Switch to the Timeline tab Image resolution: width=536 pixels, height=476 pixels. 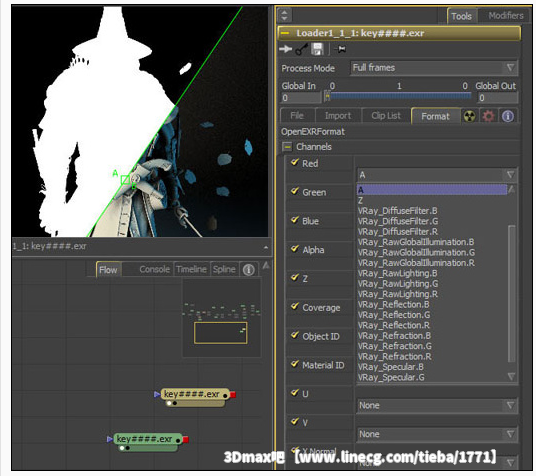(x=191, y=270)
